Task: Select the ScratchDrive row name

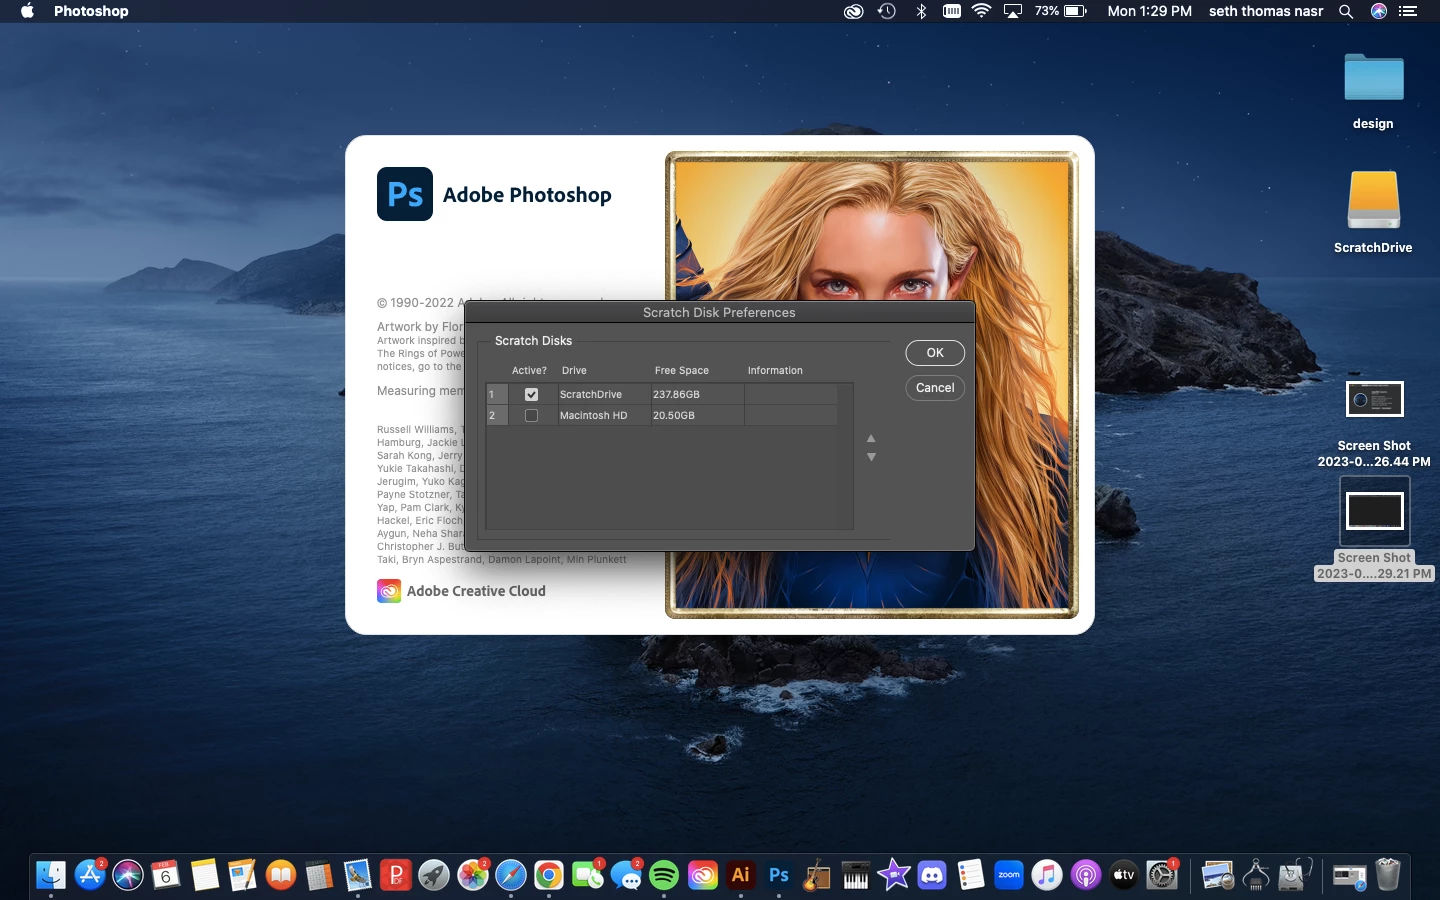Action: click(591, 394)
